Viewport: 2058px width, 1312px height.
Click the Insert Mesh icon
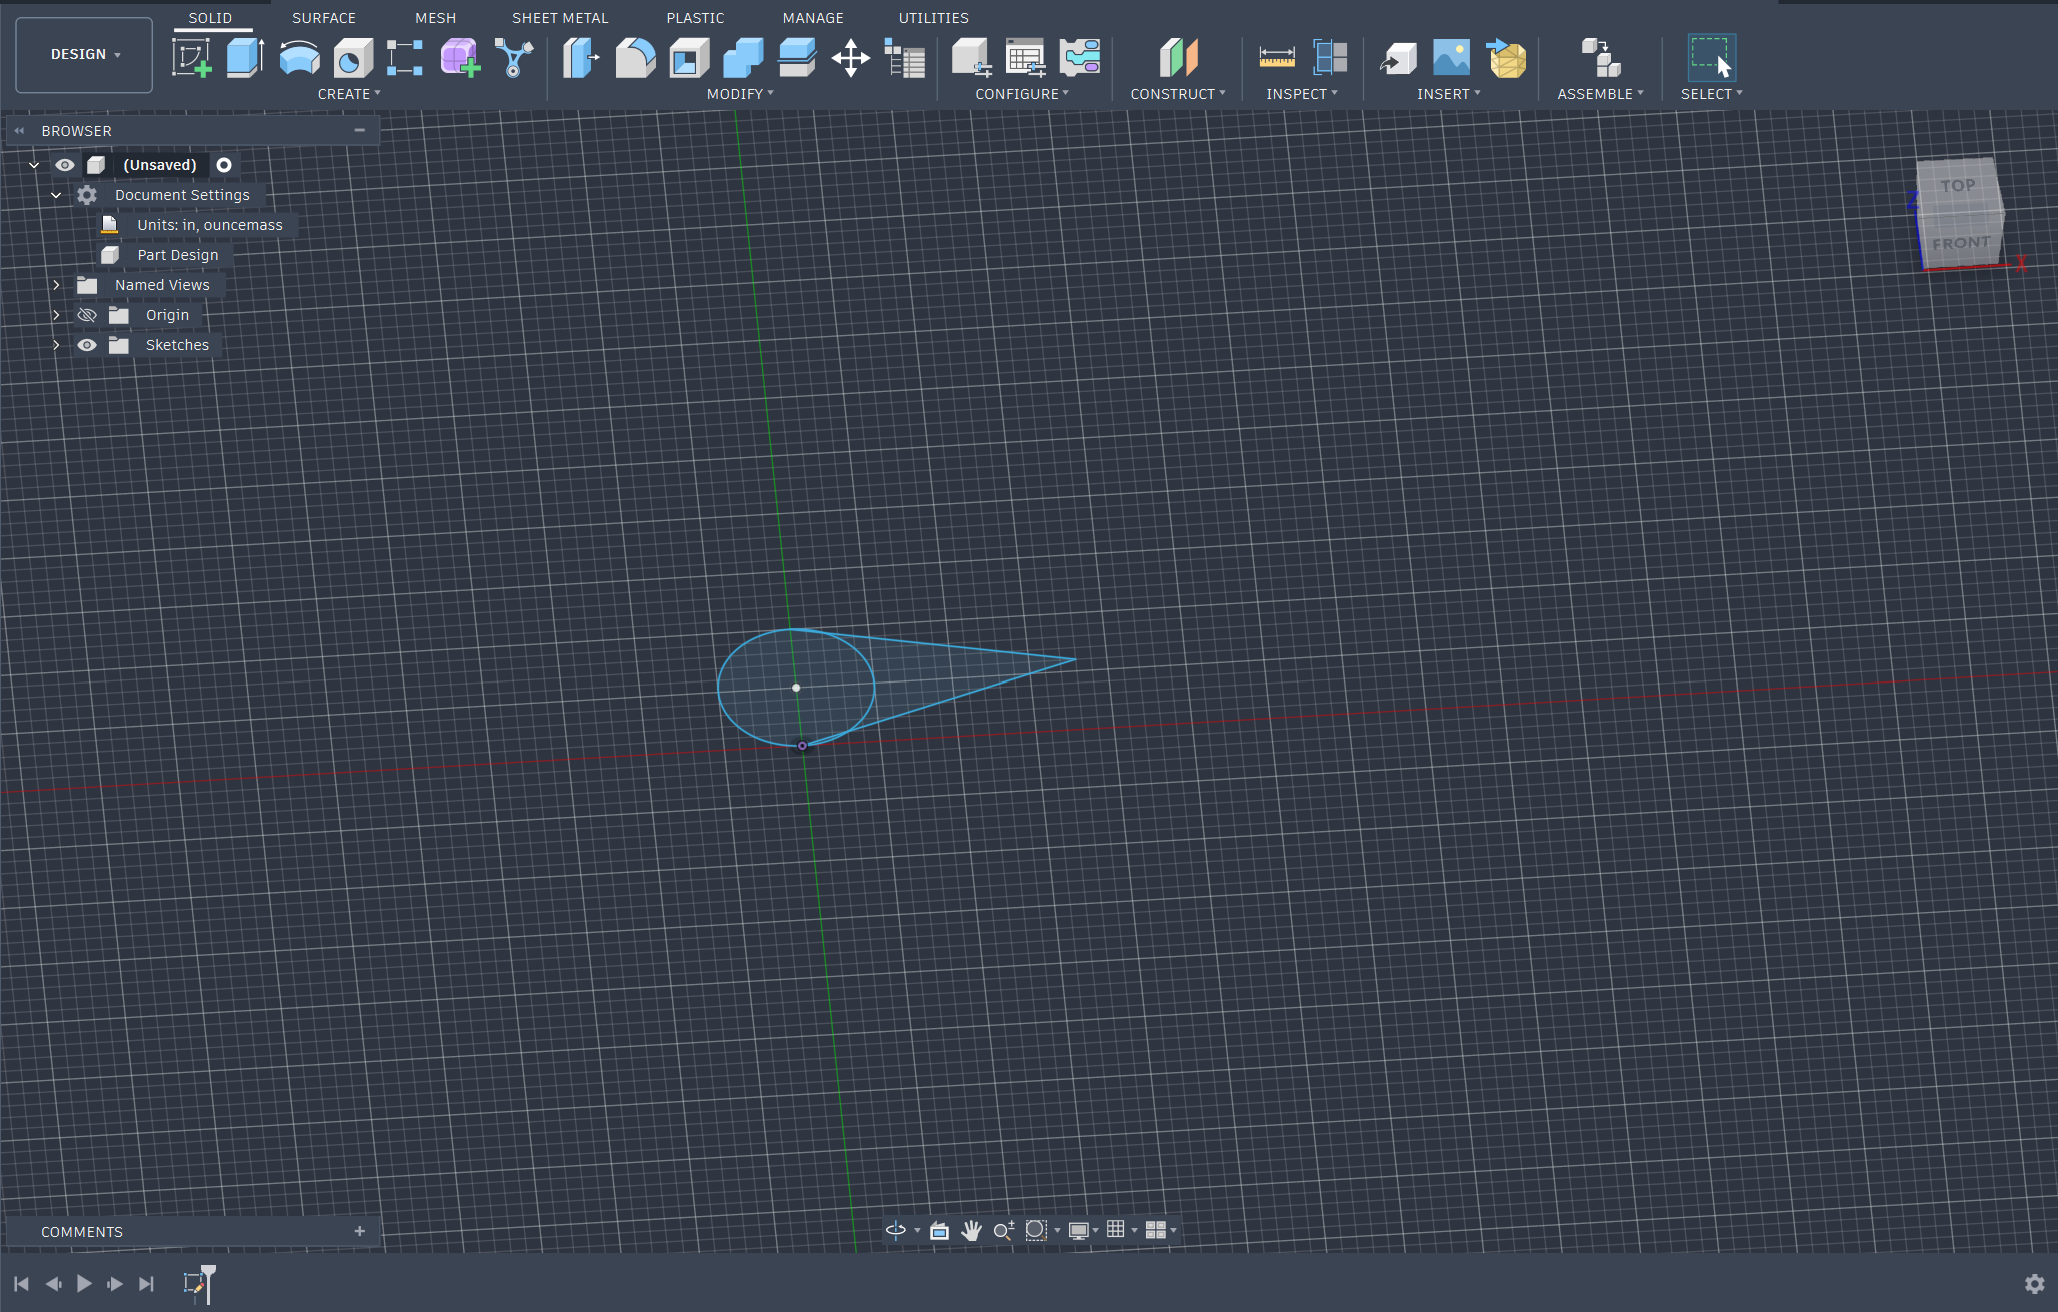click(1506, 58)
